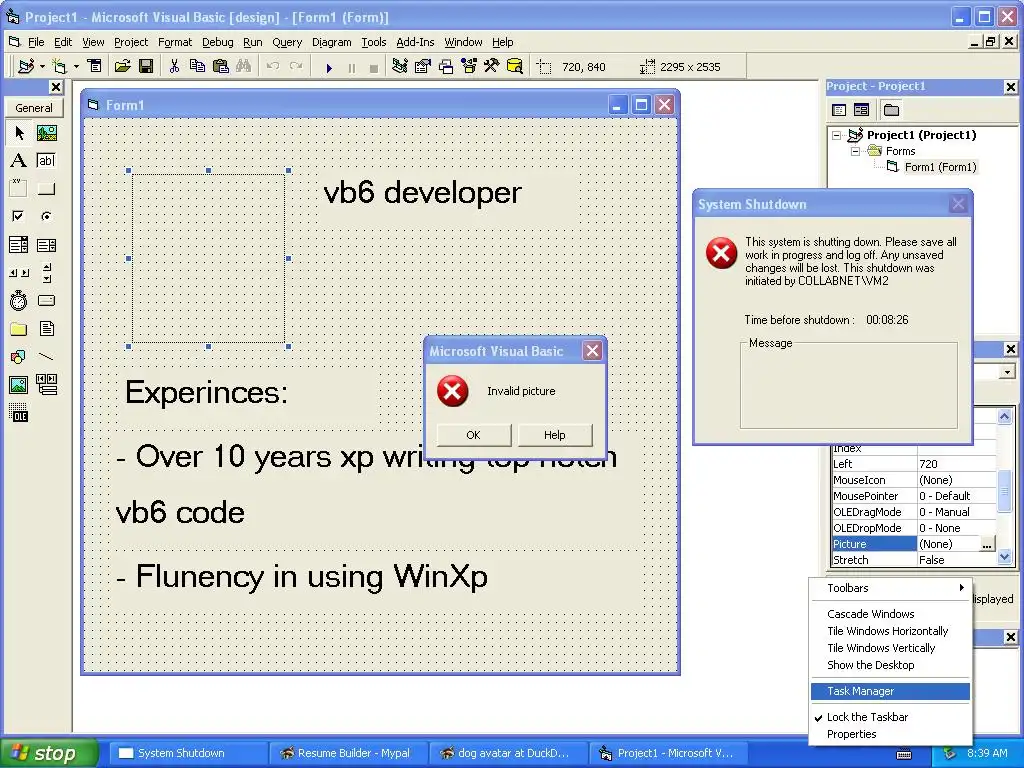Open the Add-Ins menu
The width and height of the screenshot is (1024, 768).
tap(415, 42)
